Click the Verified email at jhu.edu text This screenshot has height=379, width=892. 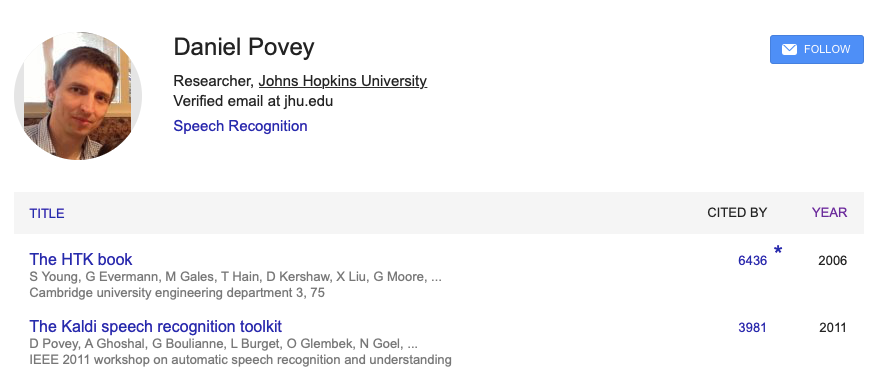click(x=253, y=101)
